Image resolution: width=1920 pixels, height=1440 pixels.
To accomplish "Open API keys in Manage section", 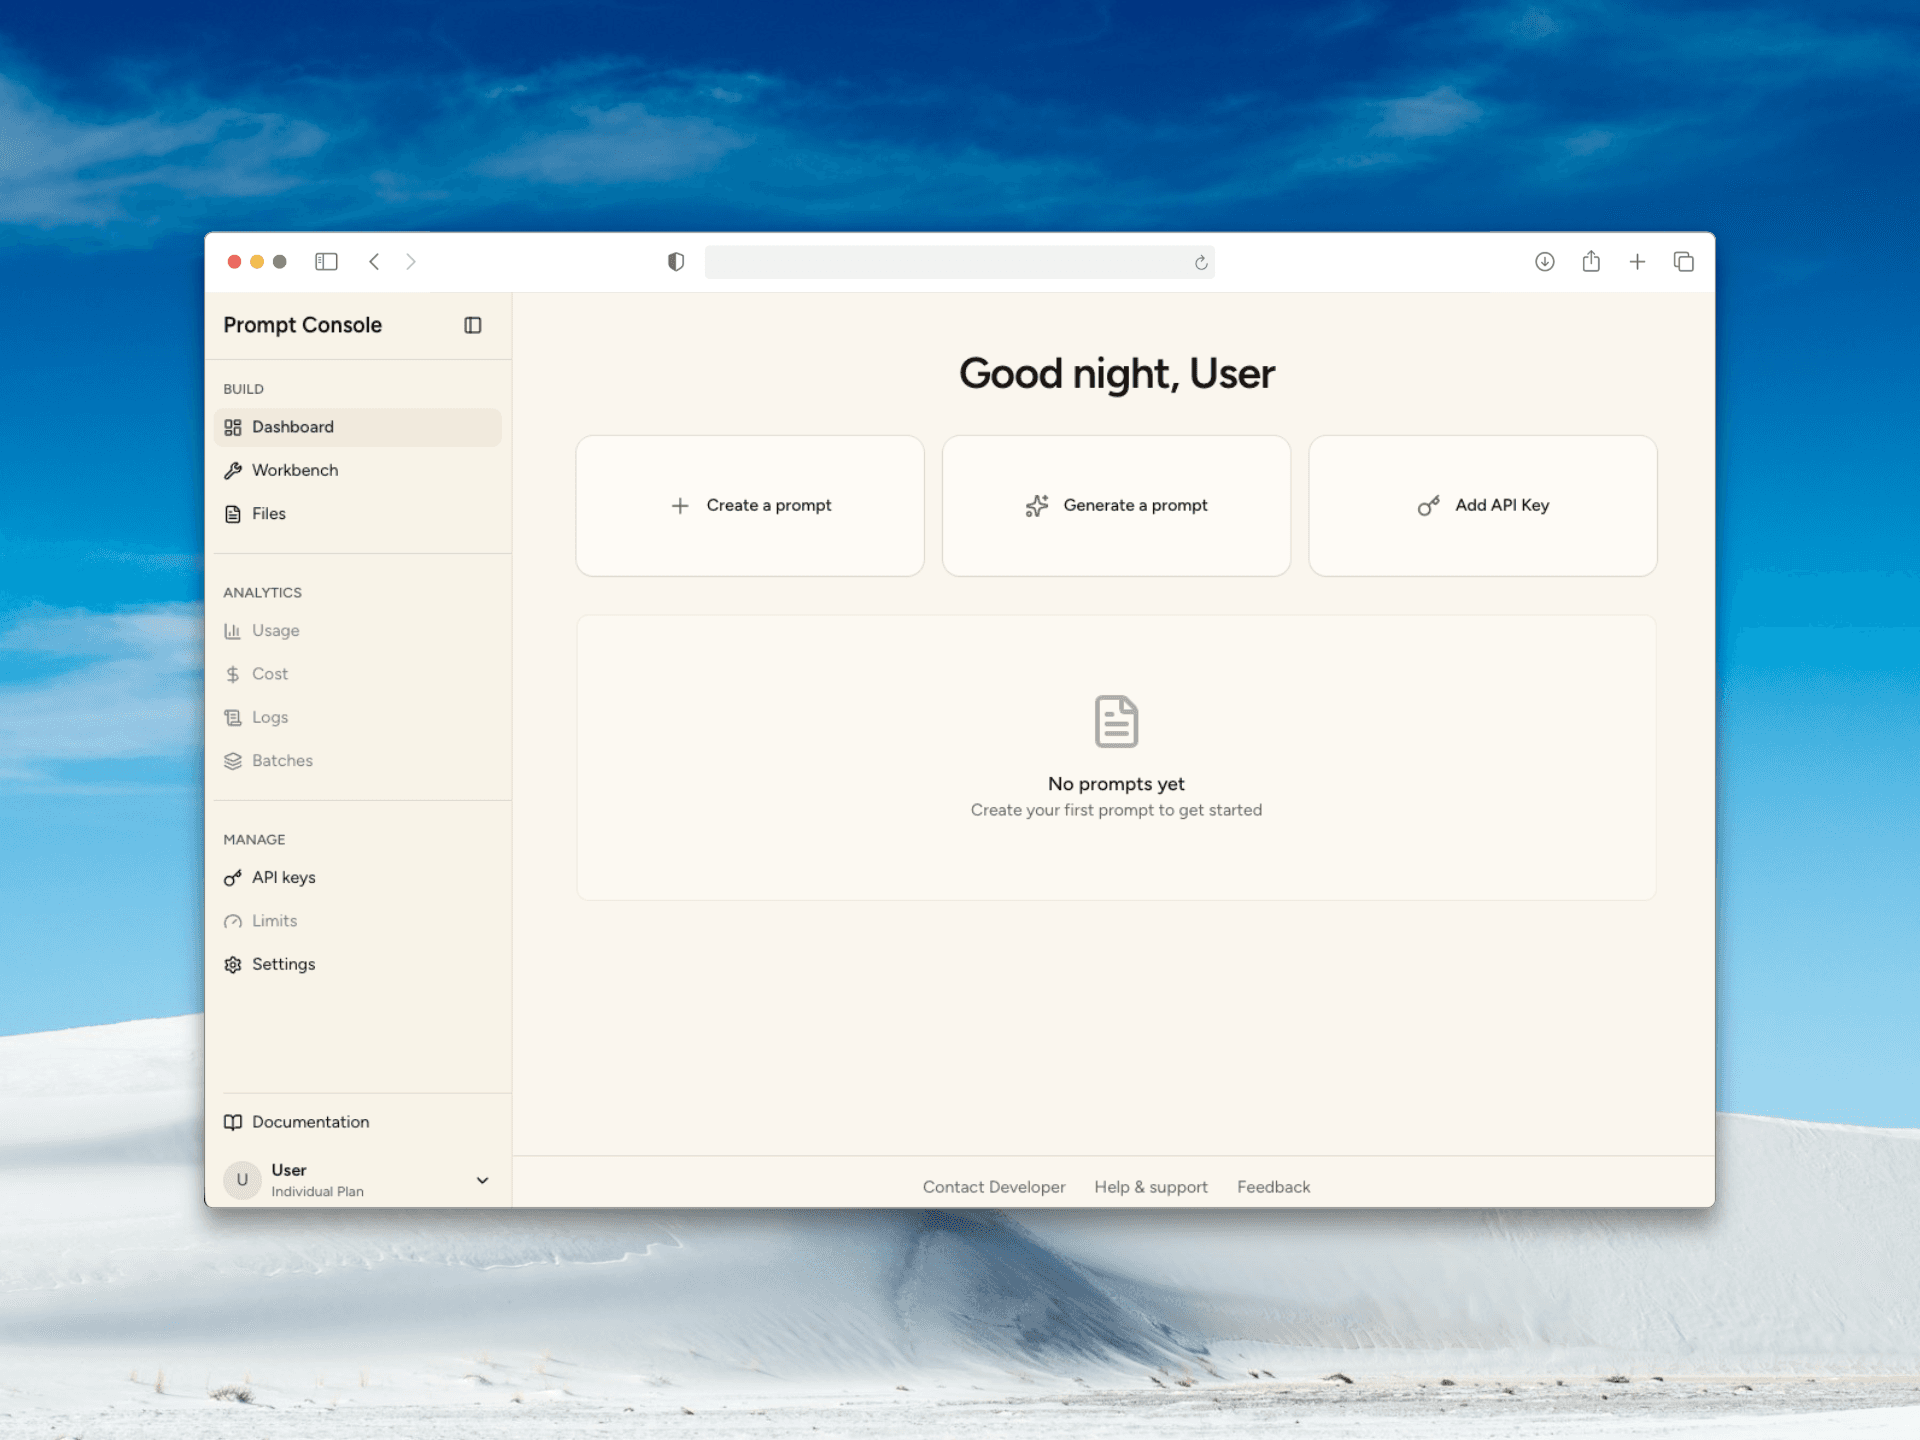I will (283, 878).
